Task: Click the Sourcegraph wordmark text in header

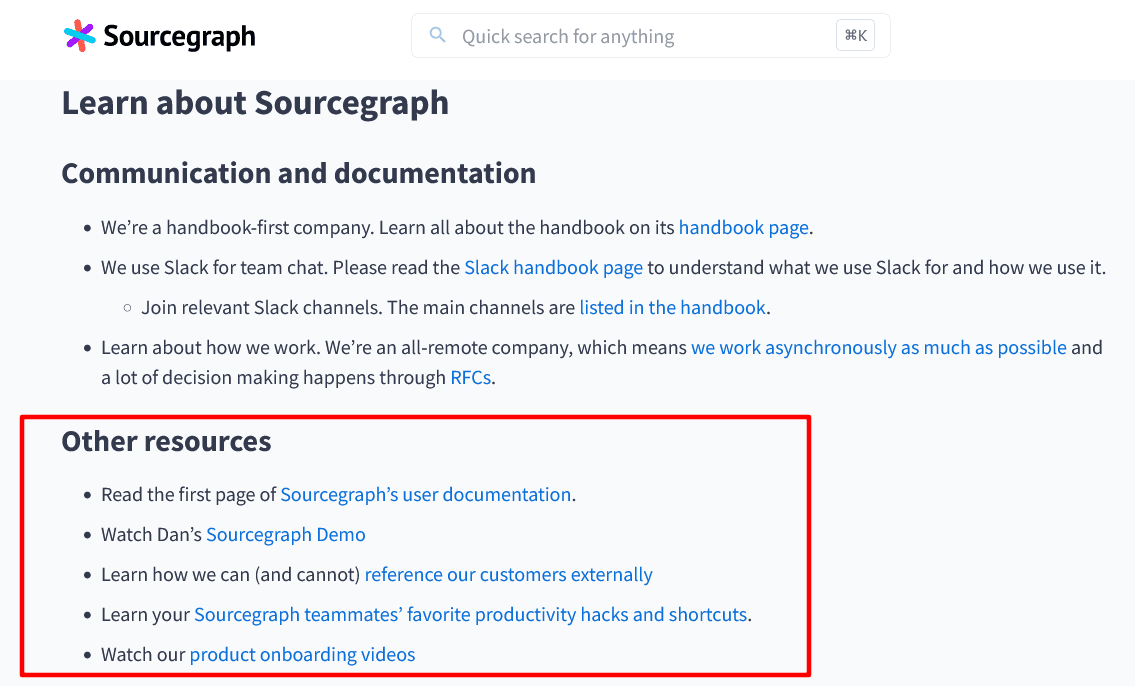Action: (180, 38)
